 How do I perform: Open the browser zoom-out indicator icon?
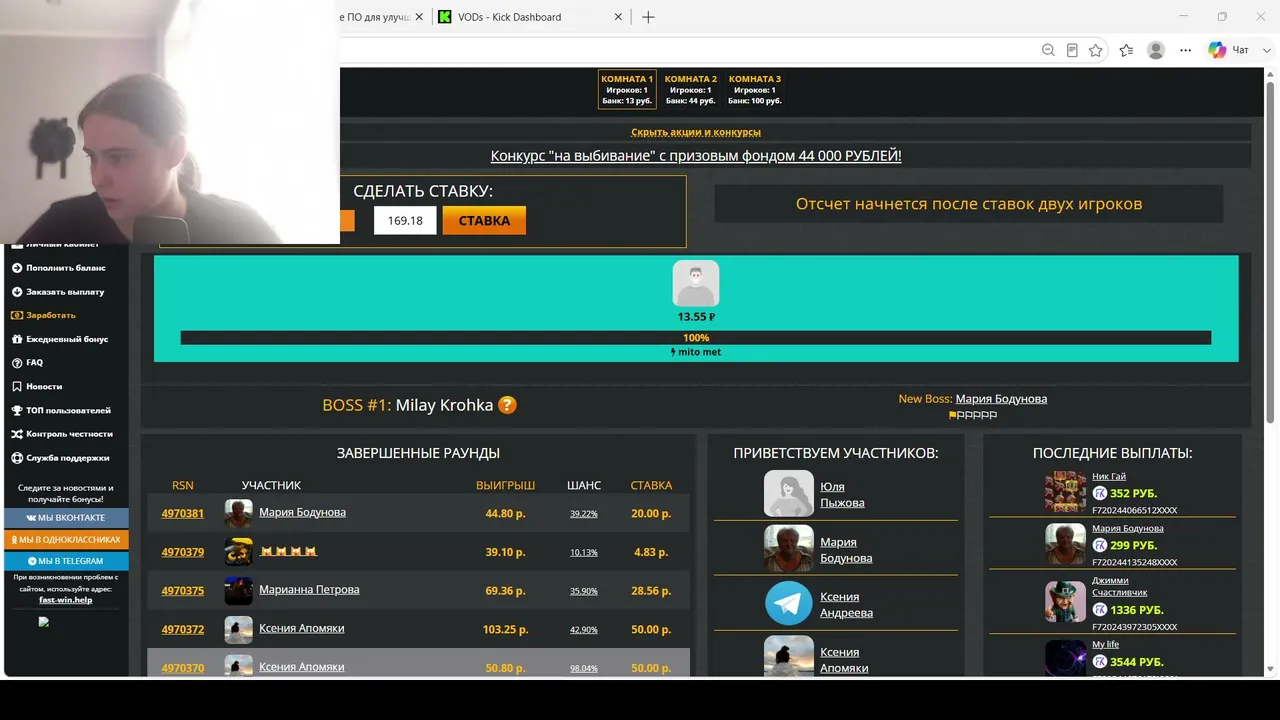[1048, 50]
